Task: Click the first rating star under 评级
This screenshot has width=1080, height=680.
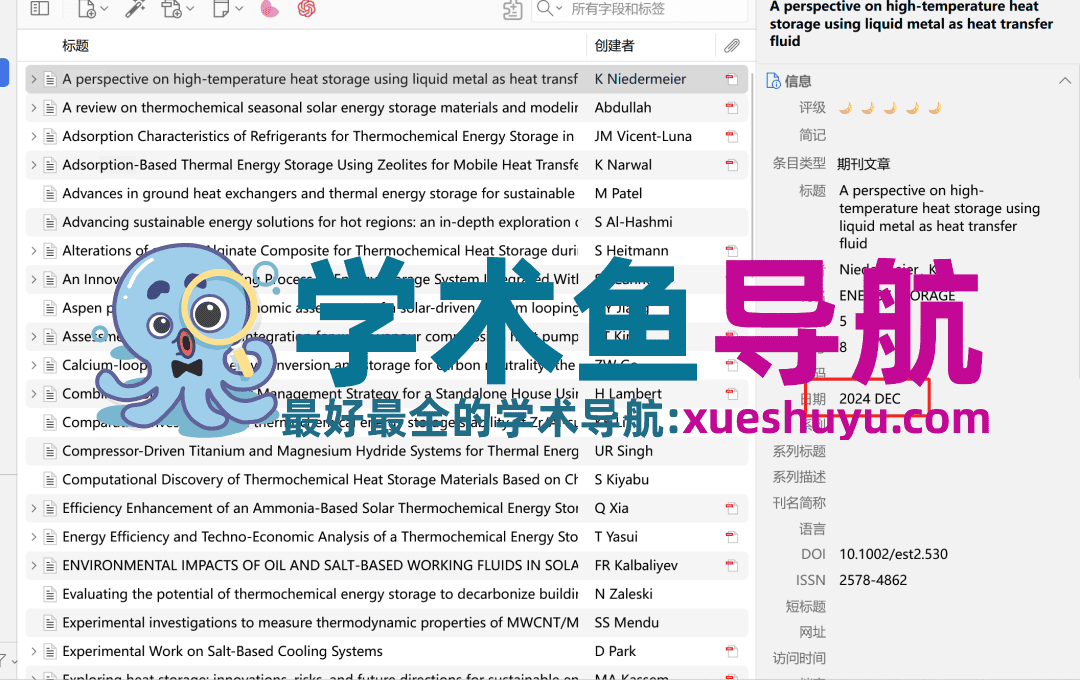Action: (845, 107)
